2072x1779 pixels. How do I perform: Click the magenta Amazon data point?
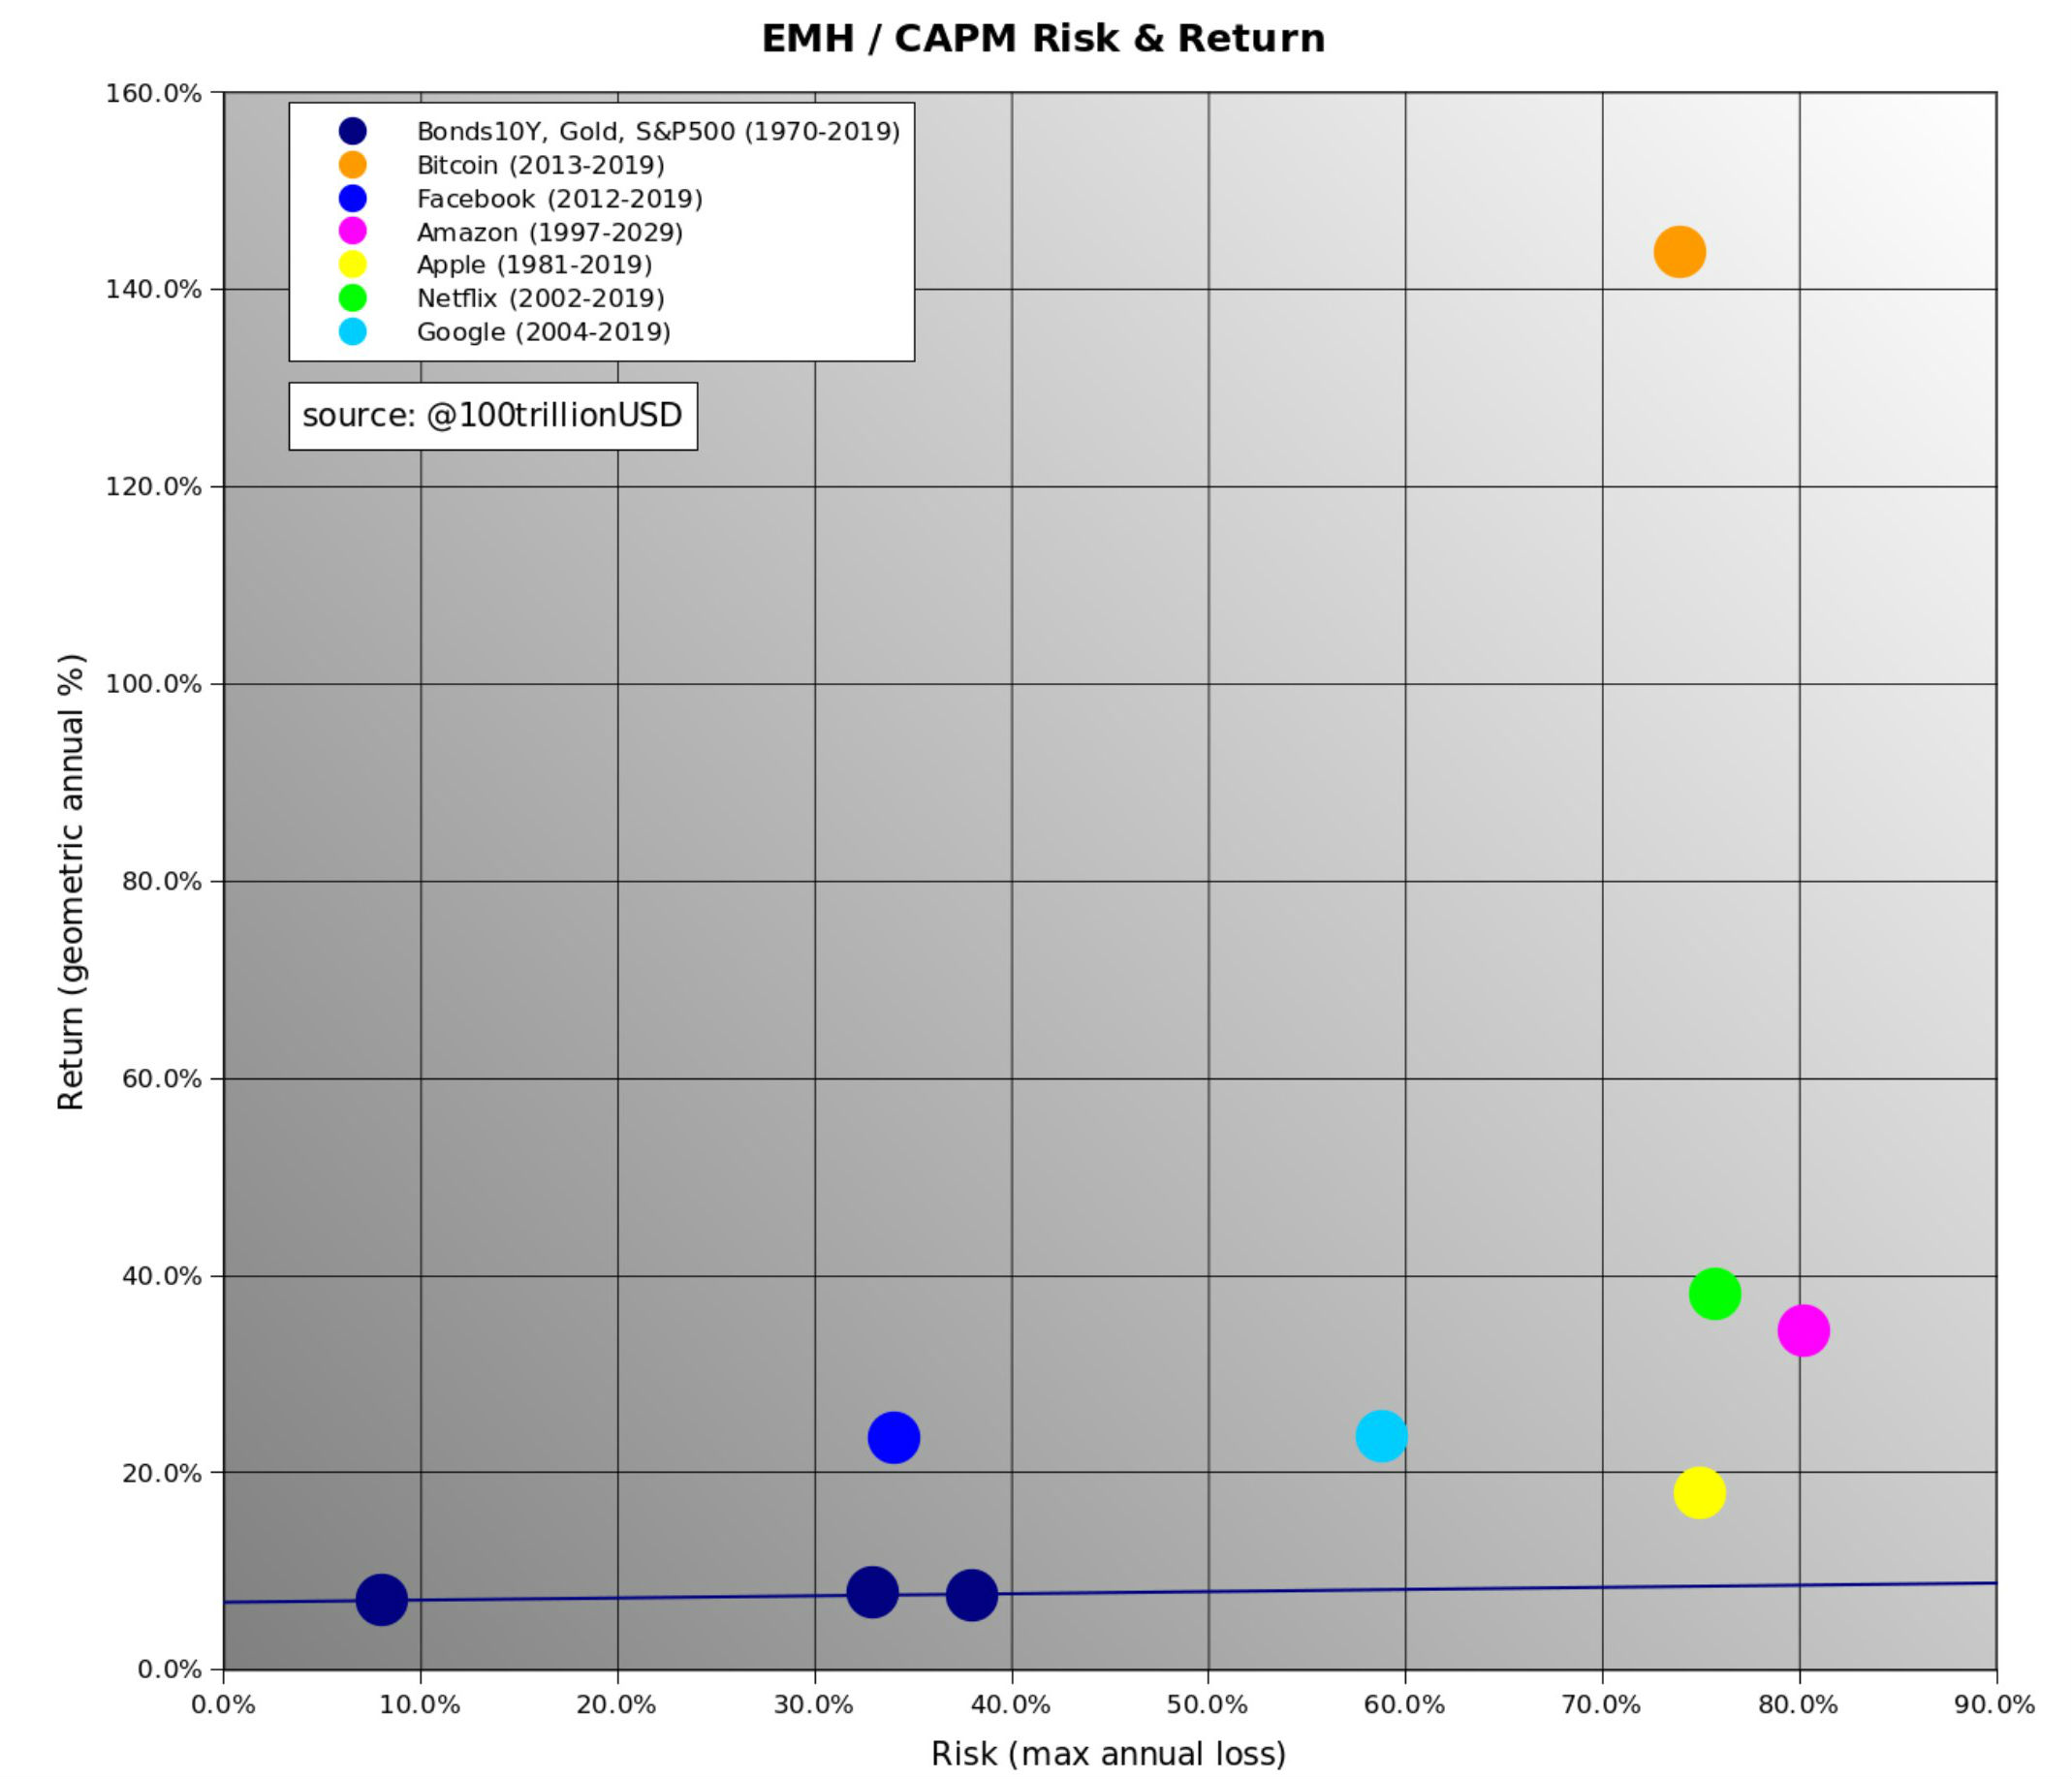1803,1330
